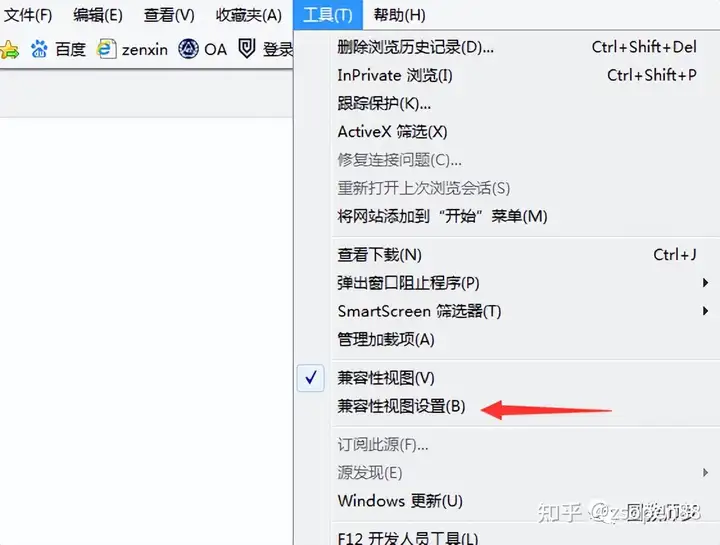
Task: Open the 帮助(H) menu
Action: (399, 15)
